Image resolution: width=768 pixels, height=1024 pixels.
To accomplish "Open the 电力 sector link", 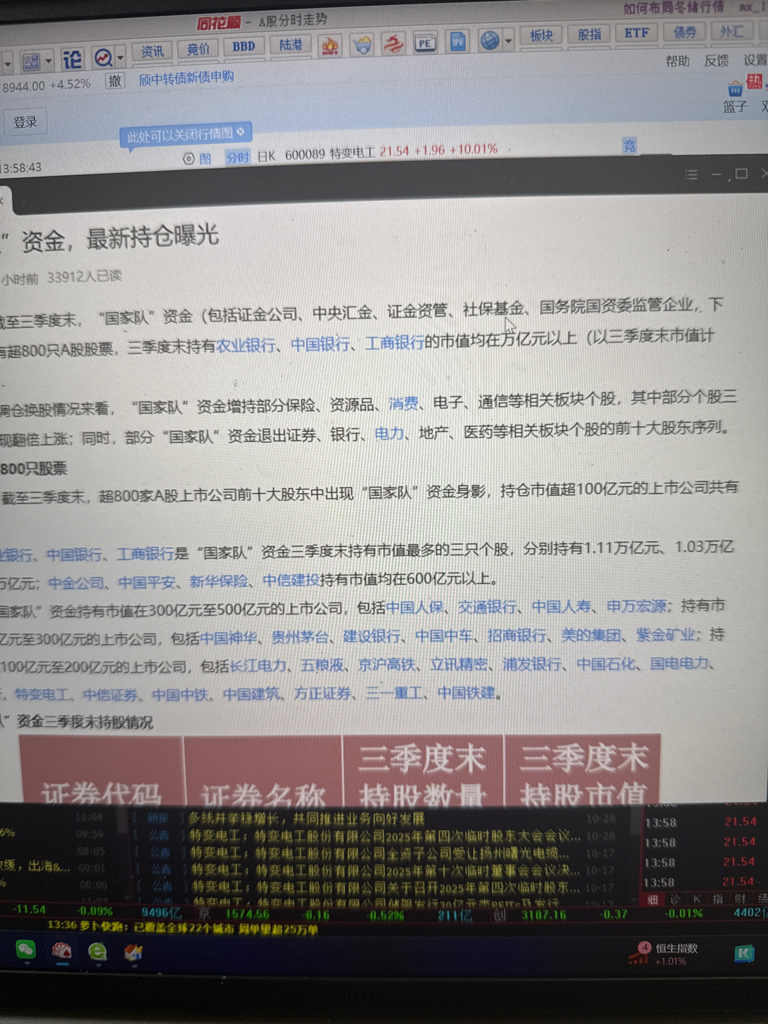I will click(389, 433).
